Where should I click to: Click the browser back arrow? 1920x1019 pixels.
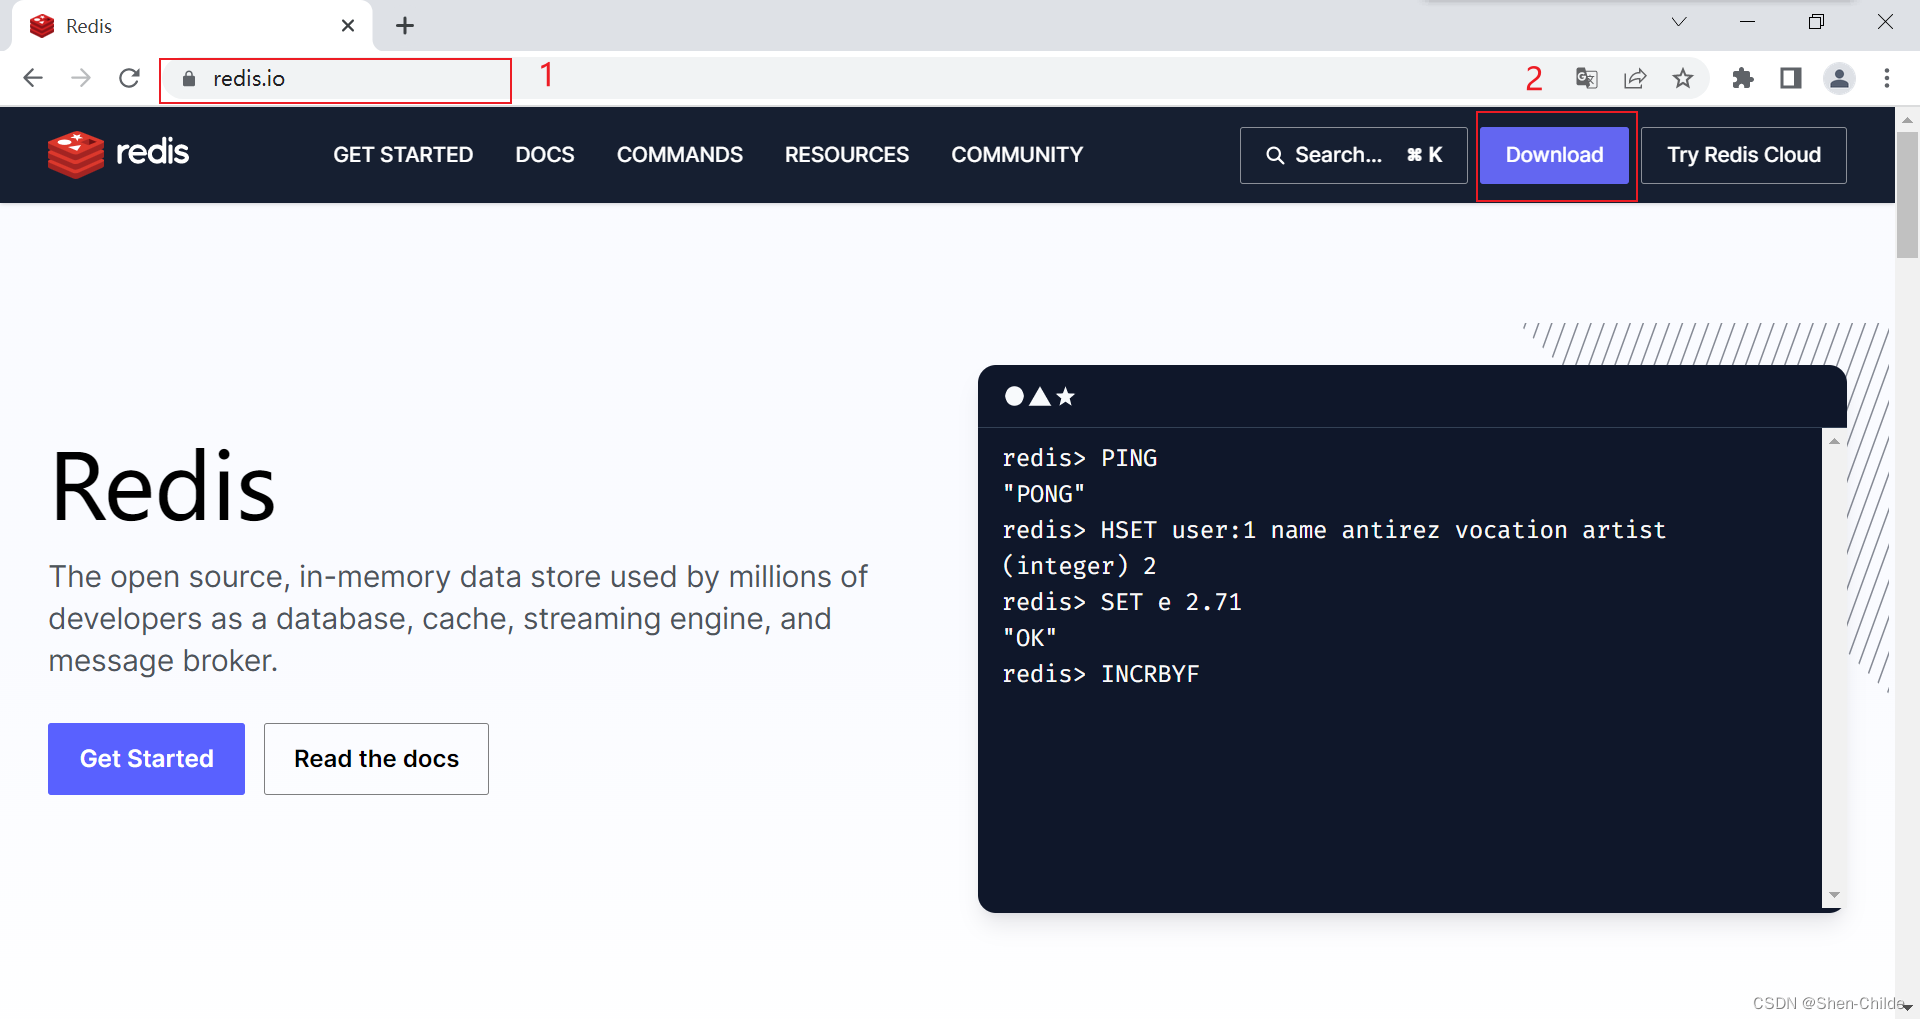[x=33, y=78]
